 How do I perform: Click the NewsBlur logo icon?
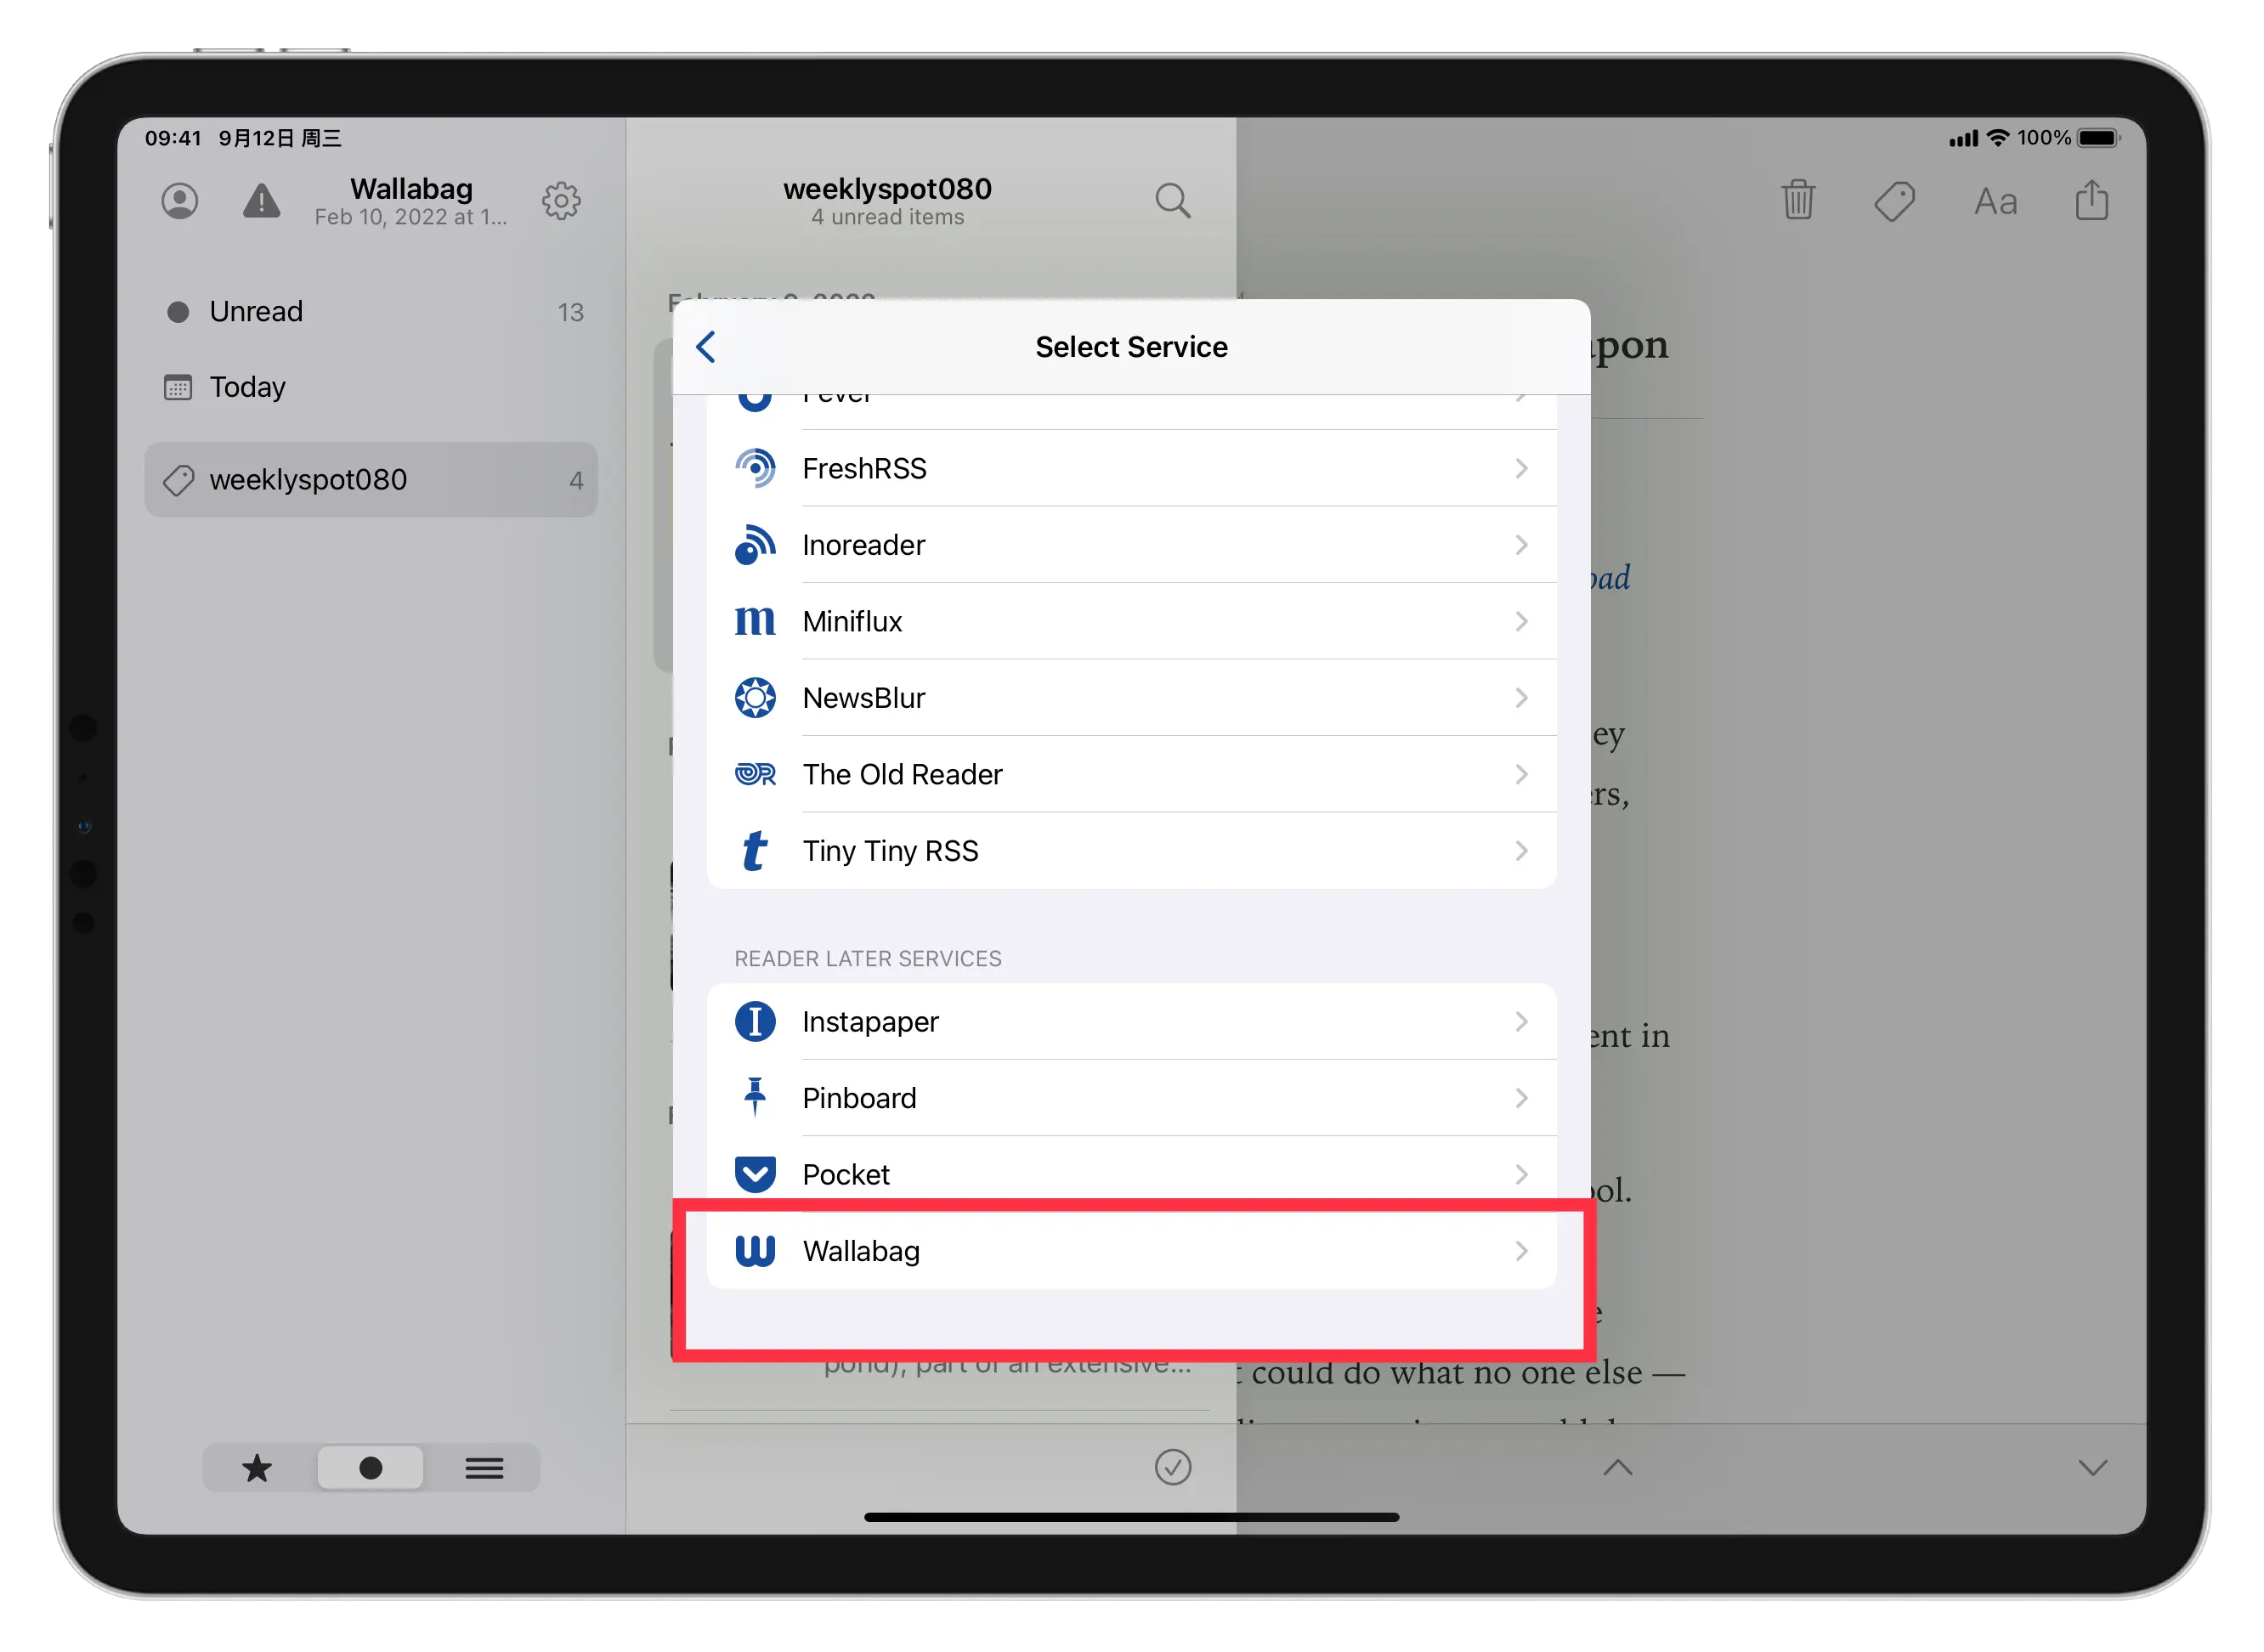755,698
